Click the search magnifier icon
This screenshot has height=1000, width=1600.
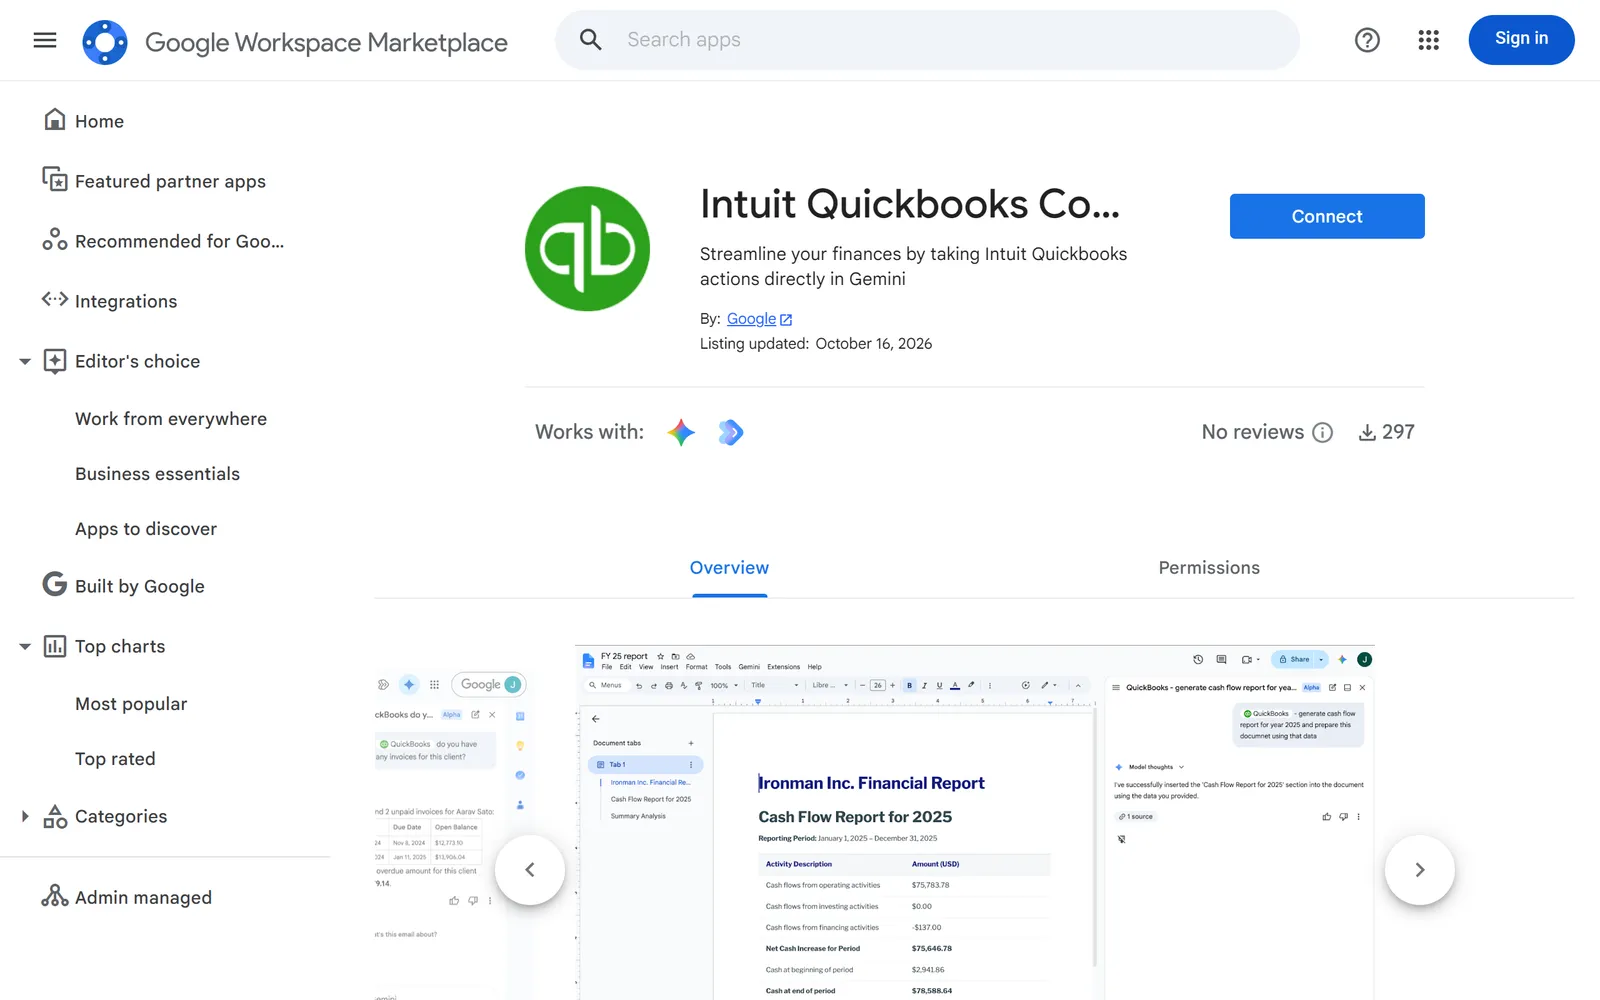[x=591, y=40]
